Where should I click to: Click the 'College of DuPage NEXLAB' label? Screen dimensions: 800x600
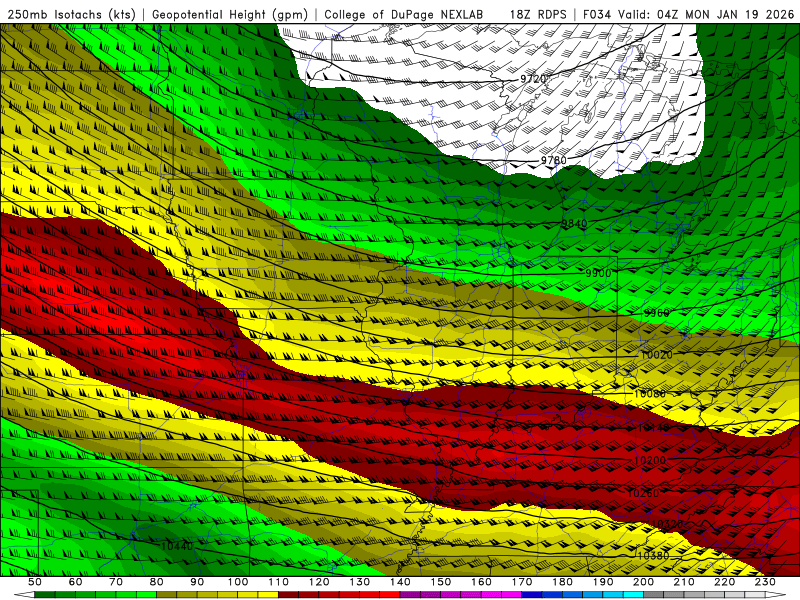pos(404,15)
